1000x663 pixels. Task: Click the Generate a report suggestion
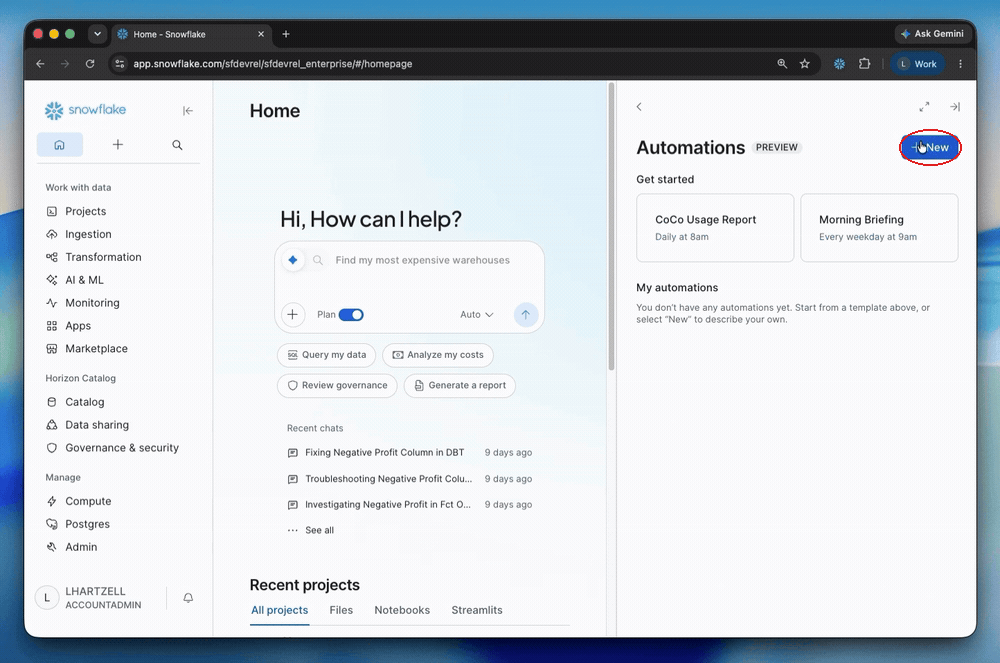(460, 386)
